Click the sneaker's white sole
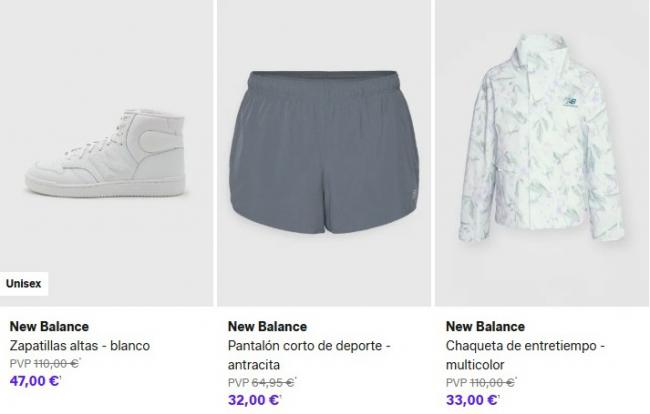650x414 pixels. (106, 187)
